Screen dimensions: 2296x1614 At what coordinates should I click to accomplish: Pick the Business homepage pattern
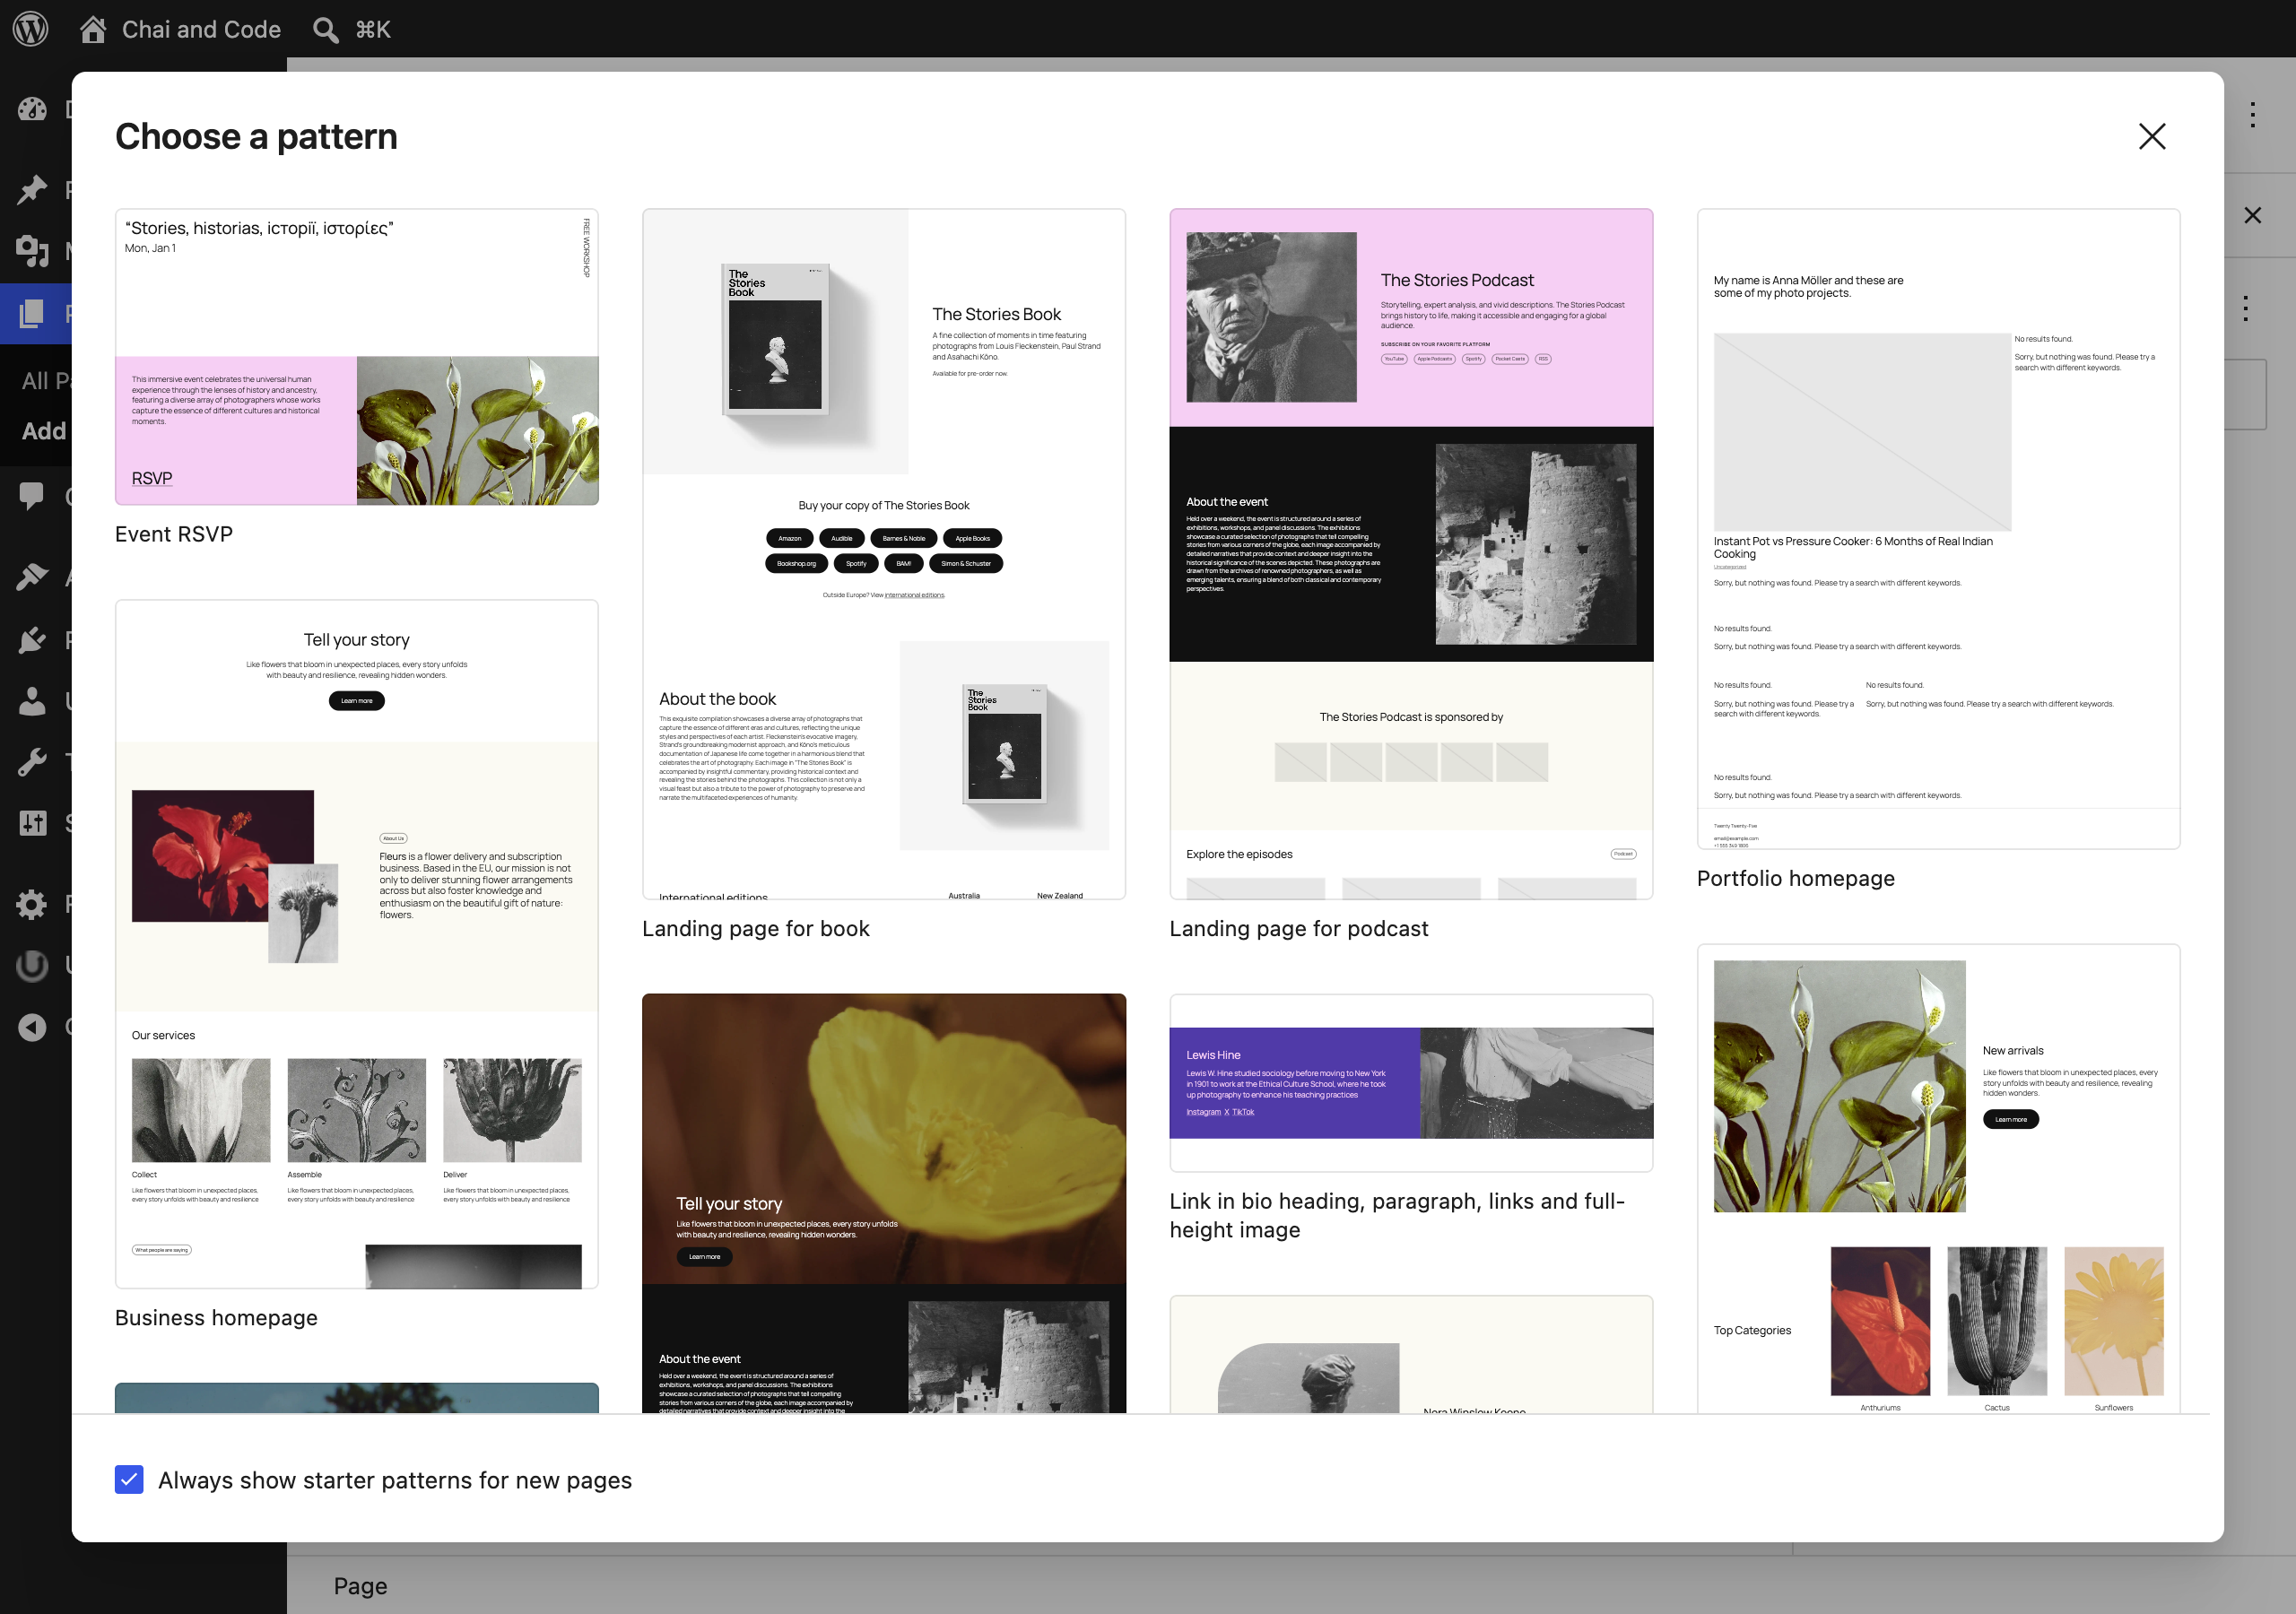pos(357,944)
